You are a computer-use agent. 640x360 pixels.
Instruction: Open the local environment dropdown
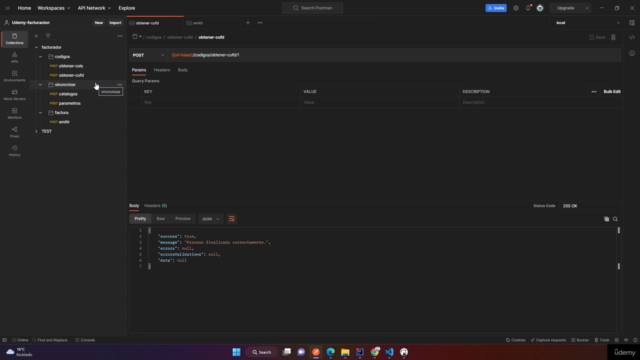pos(588,23)
